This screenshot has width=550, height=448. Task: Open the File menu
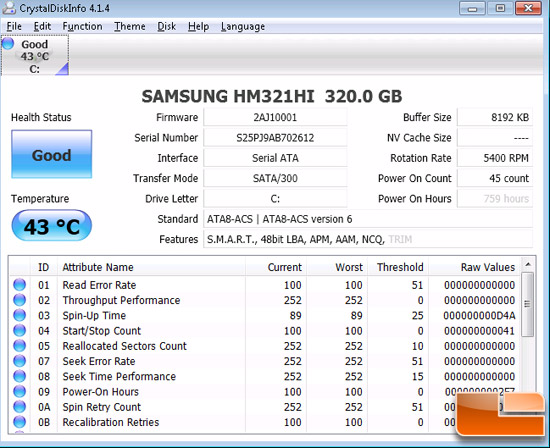click(14, 26)
